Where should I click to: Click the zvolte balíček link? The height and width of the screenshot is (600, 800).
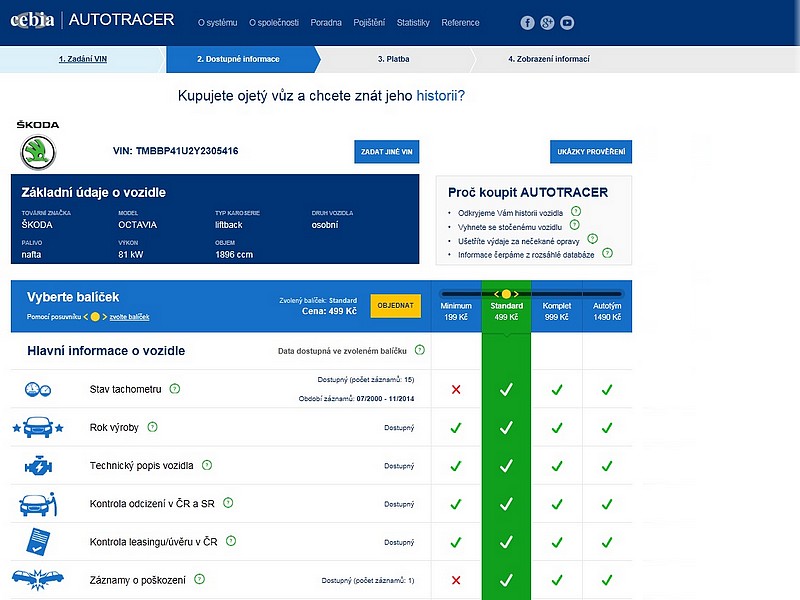point(129,317)
